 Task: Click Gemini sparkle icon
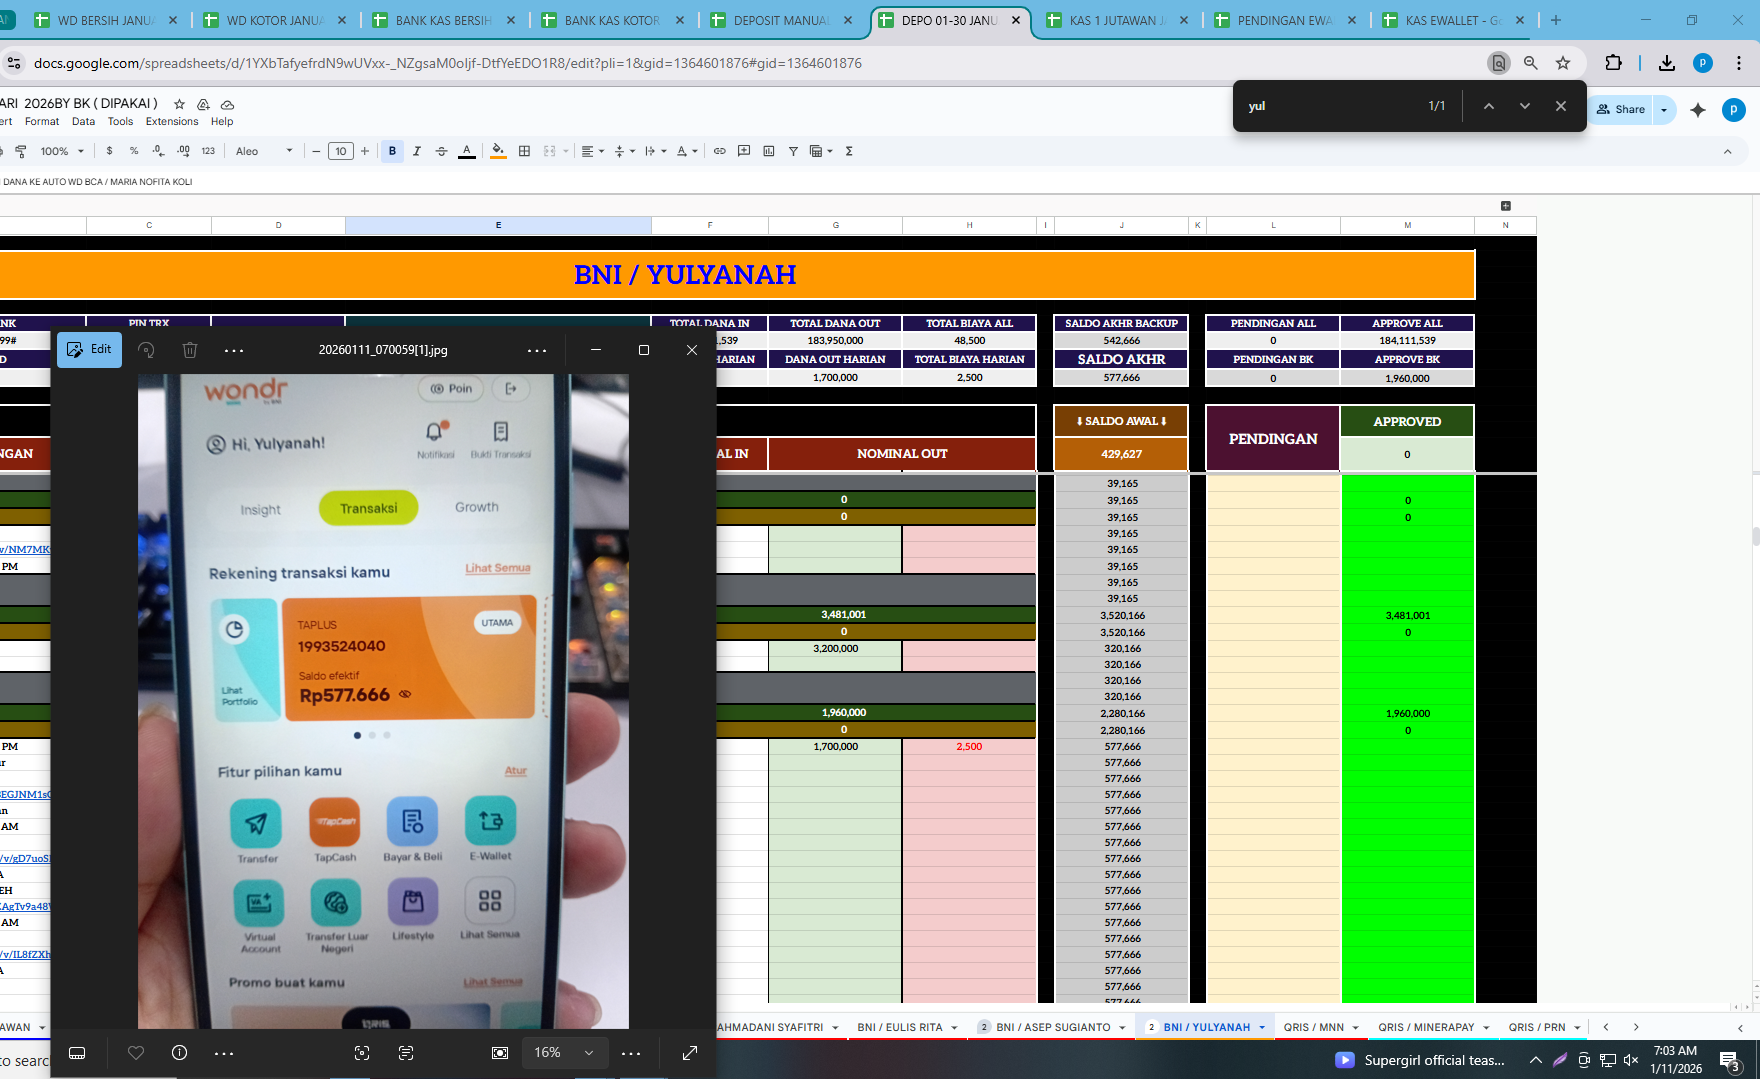point(1698,110)
